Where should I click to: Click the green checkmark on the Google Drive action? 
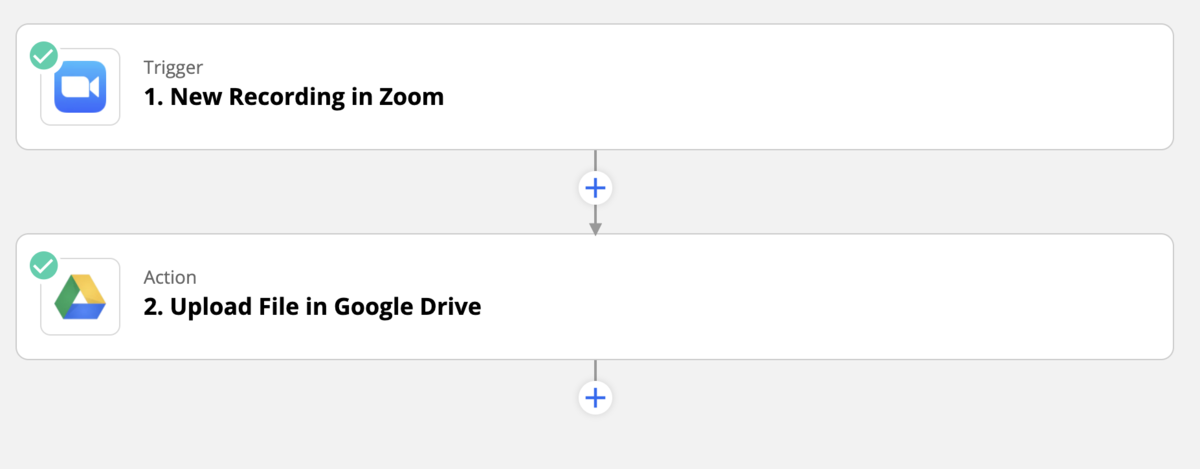click(x=43, y=265)
